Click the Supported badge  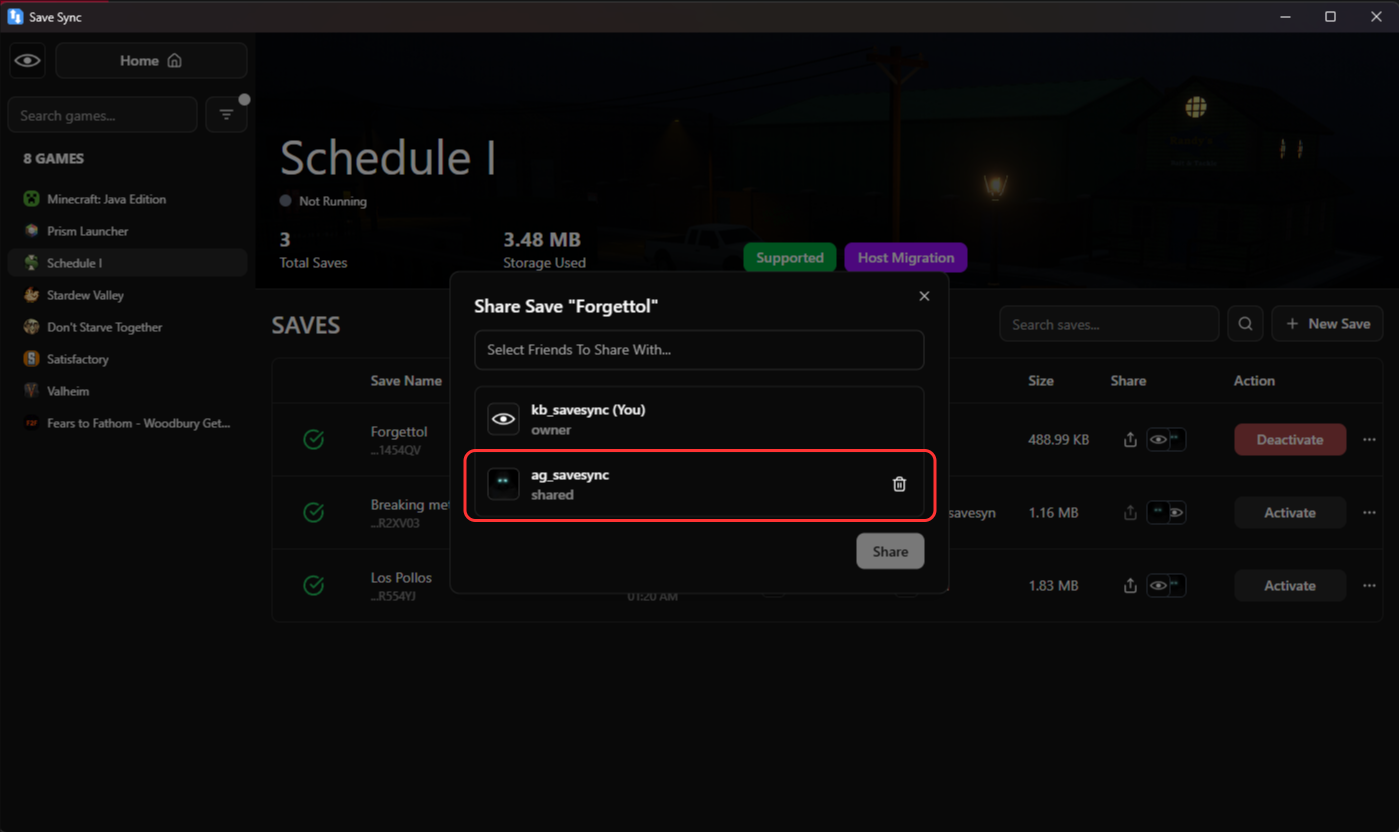(790, 258)
